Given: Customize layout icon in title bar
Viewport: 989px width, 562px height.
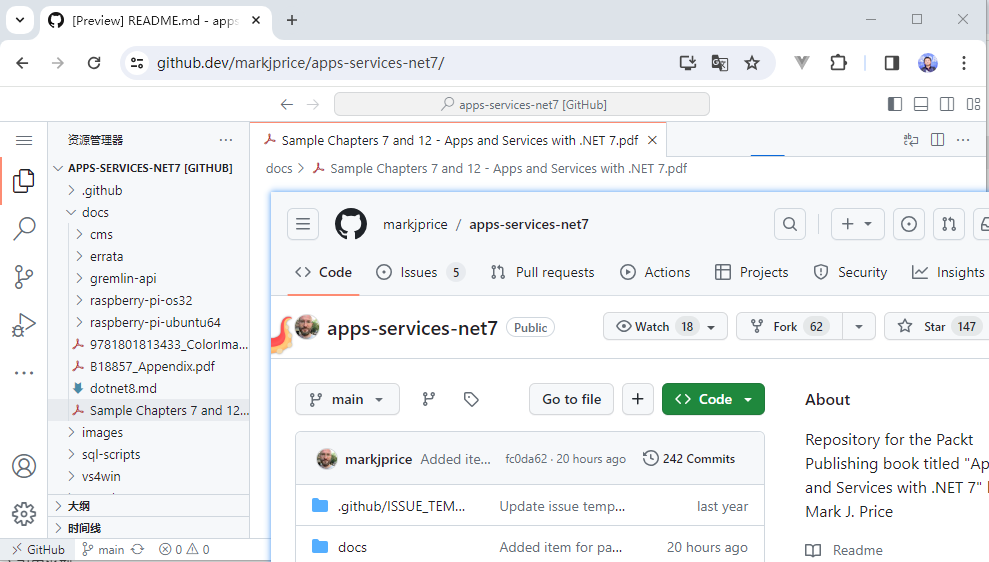Looking at the screenshot, I should point(973,104).
